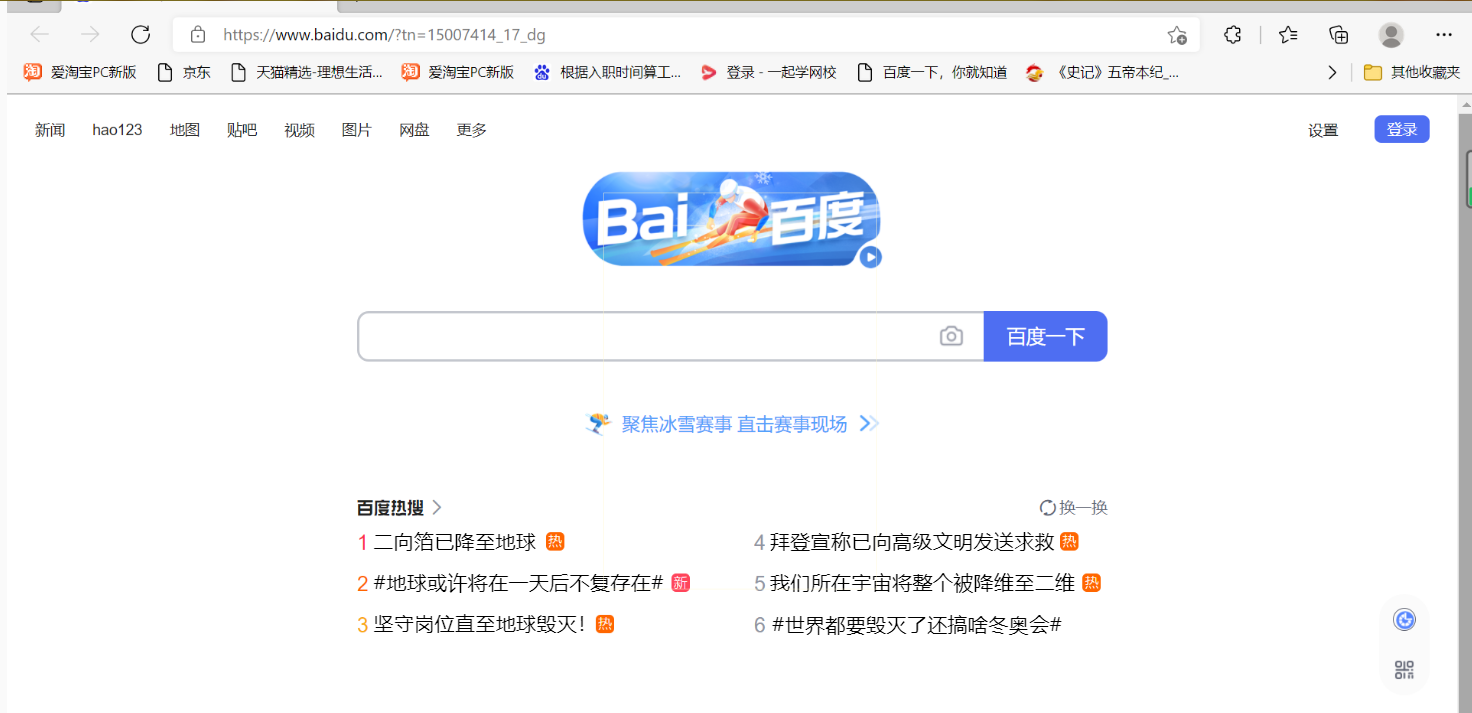Open 设置 dropdown
Screen dimensions: 1472x713
click(x=1323, y=130)
